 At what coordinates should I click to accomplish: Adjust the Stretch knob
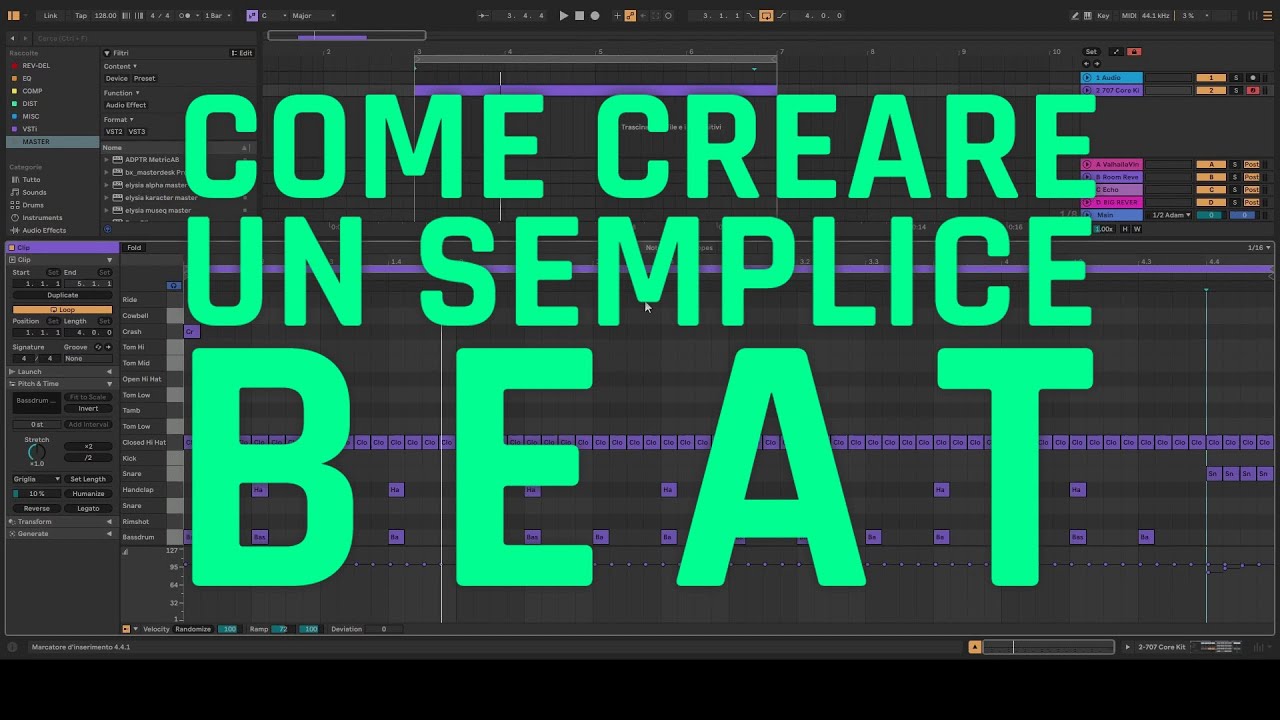click(37, 453)
